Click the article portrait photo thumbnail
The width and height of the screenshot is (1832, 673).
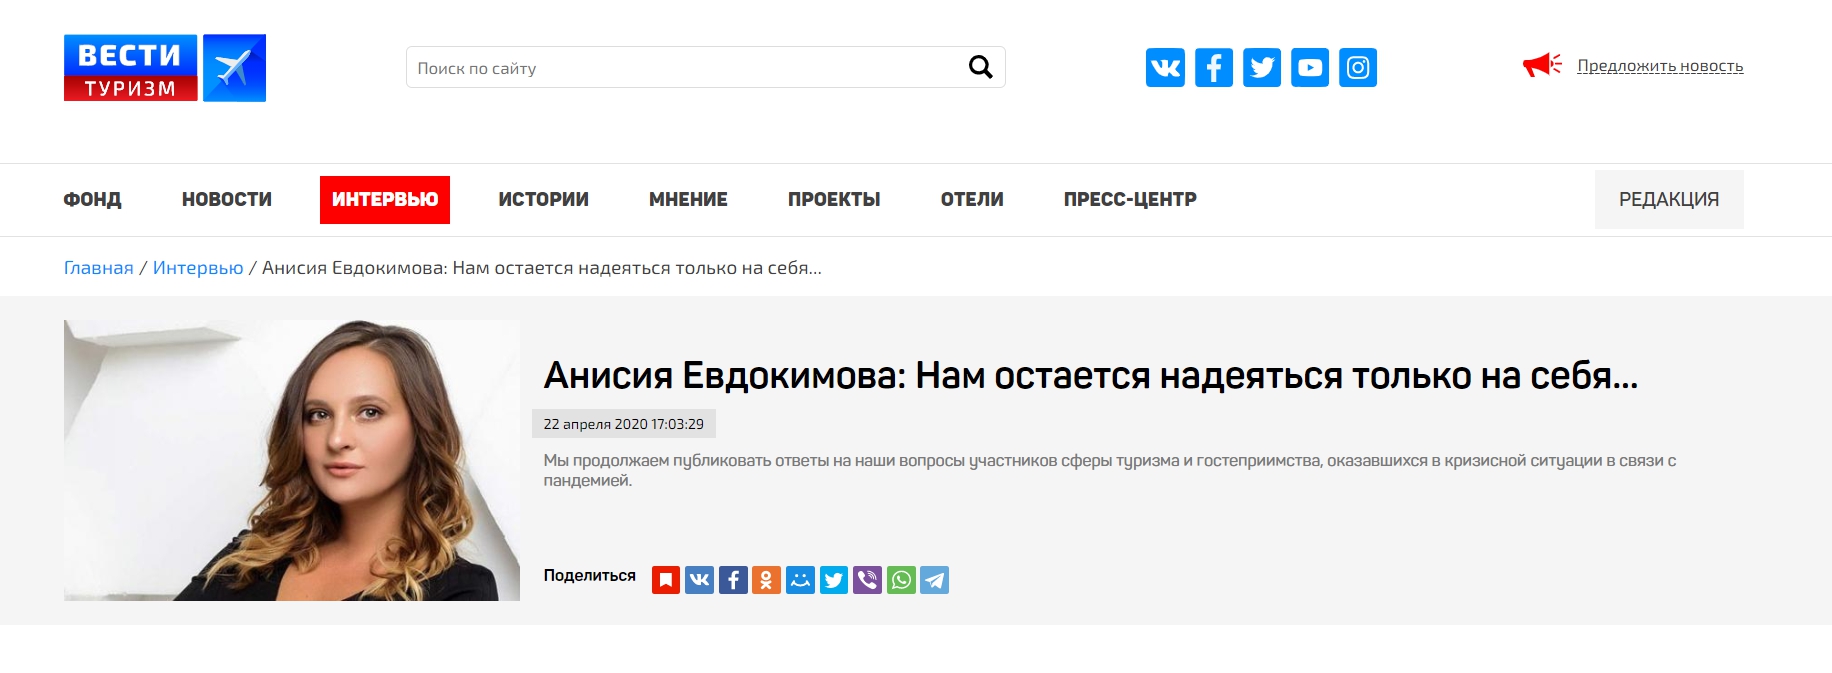291,460
